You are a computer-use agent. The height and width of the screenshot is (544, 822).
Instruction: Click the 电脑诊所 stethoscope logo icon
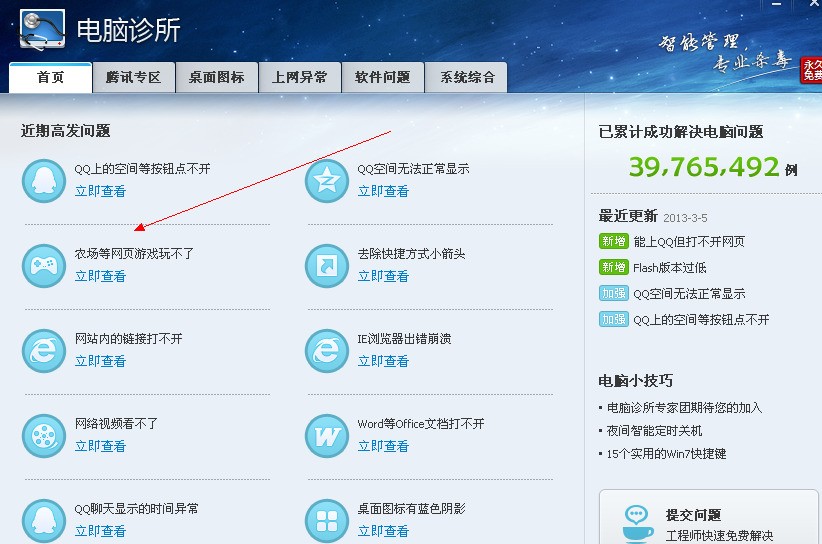coord(42,29)
